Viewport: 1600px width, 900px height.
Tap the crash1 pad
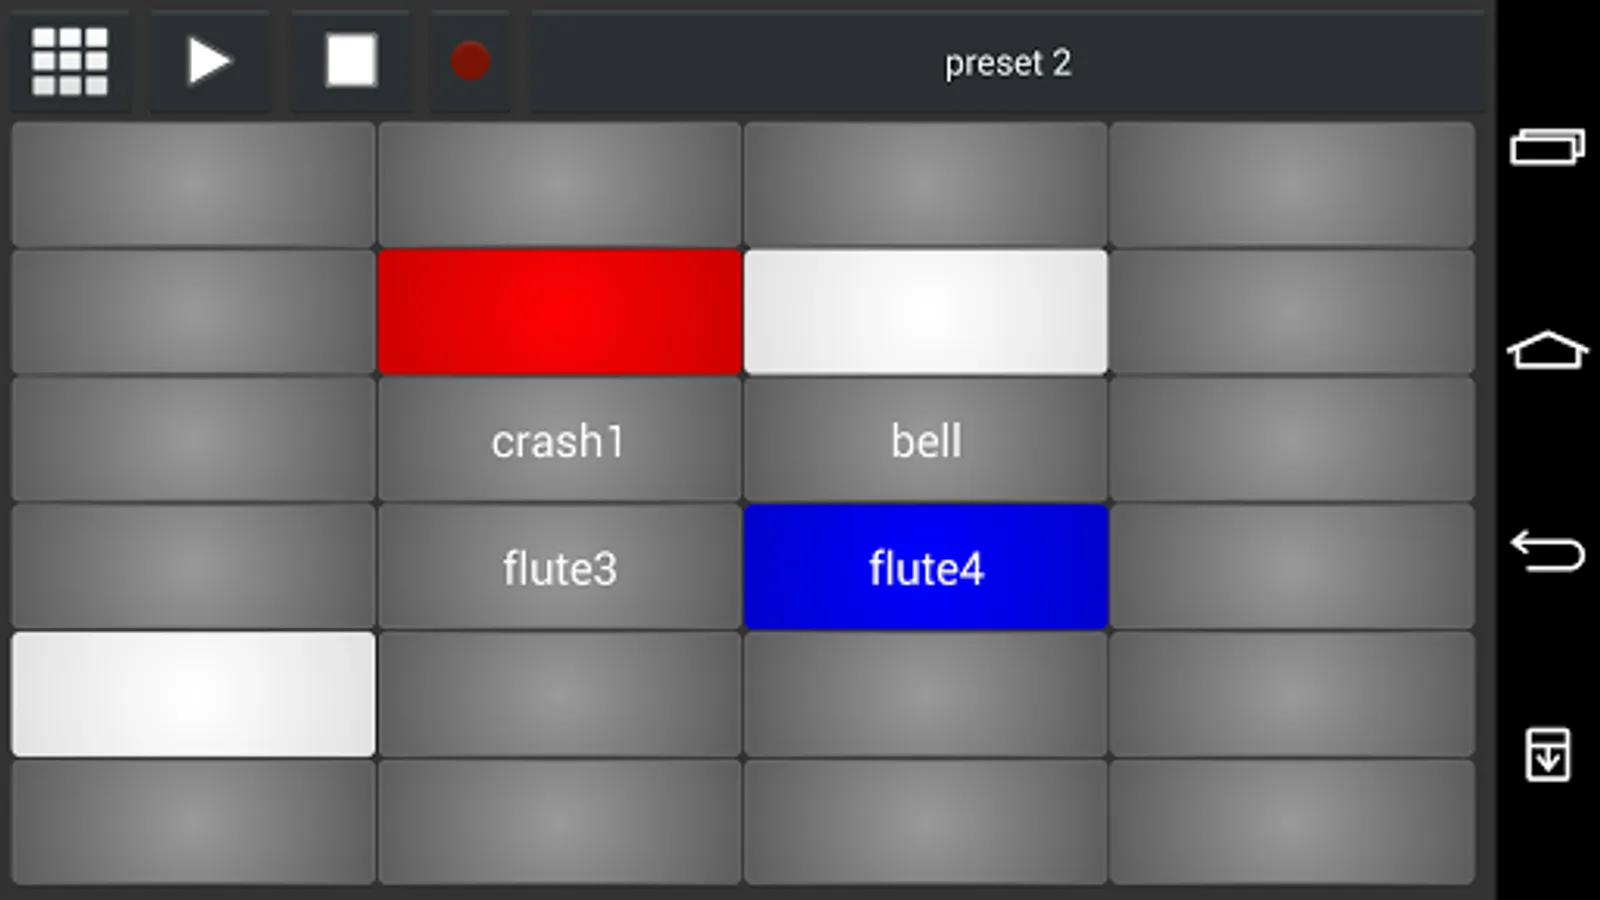coord(559,440)
